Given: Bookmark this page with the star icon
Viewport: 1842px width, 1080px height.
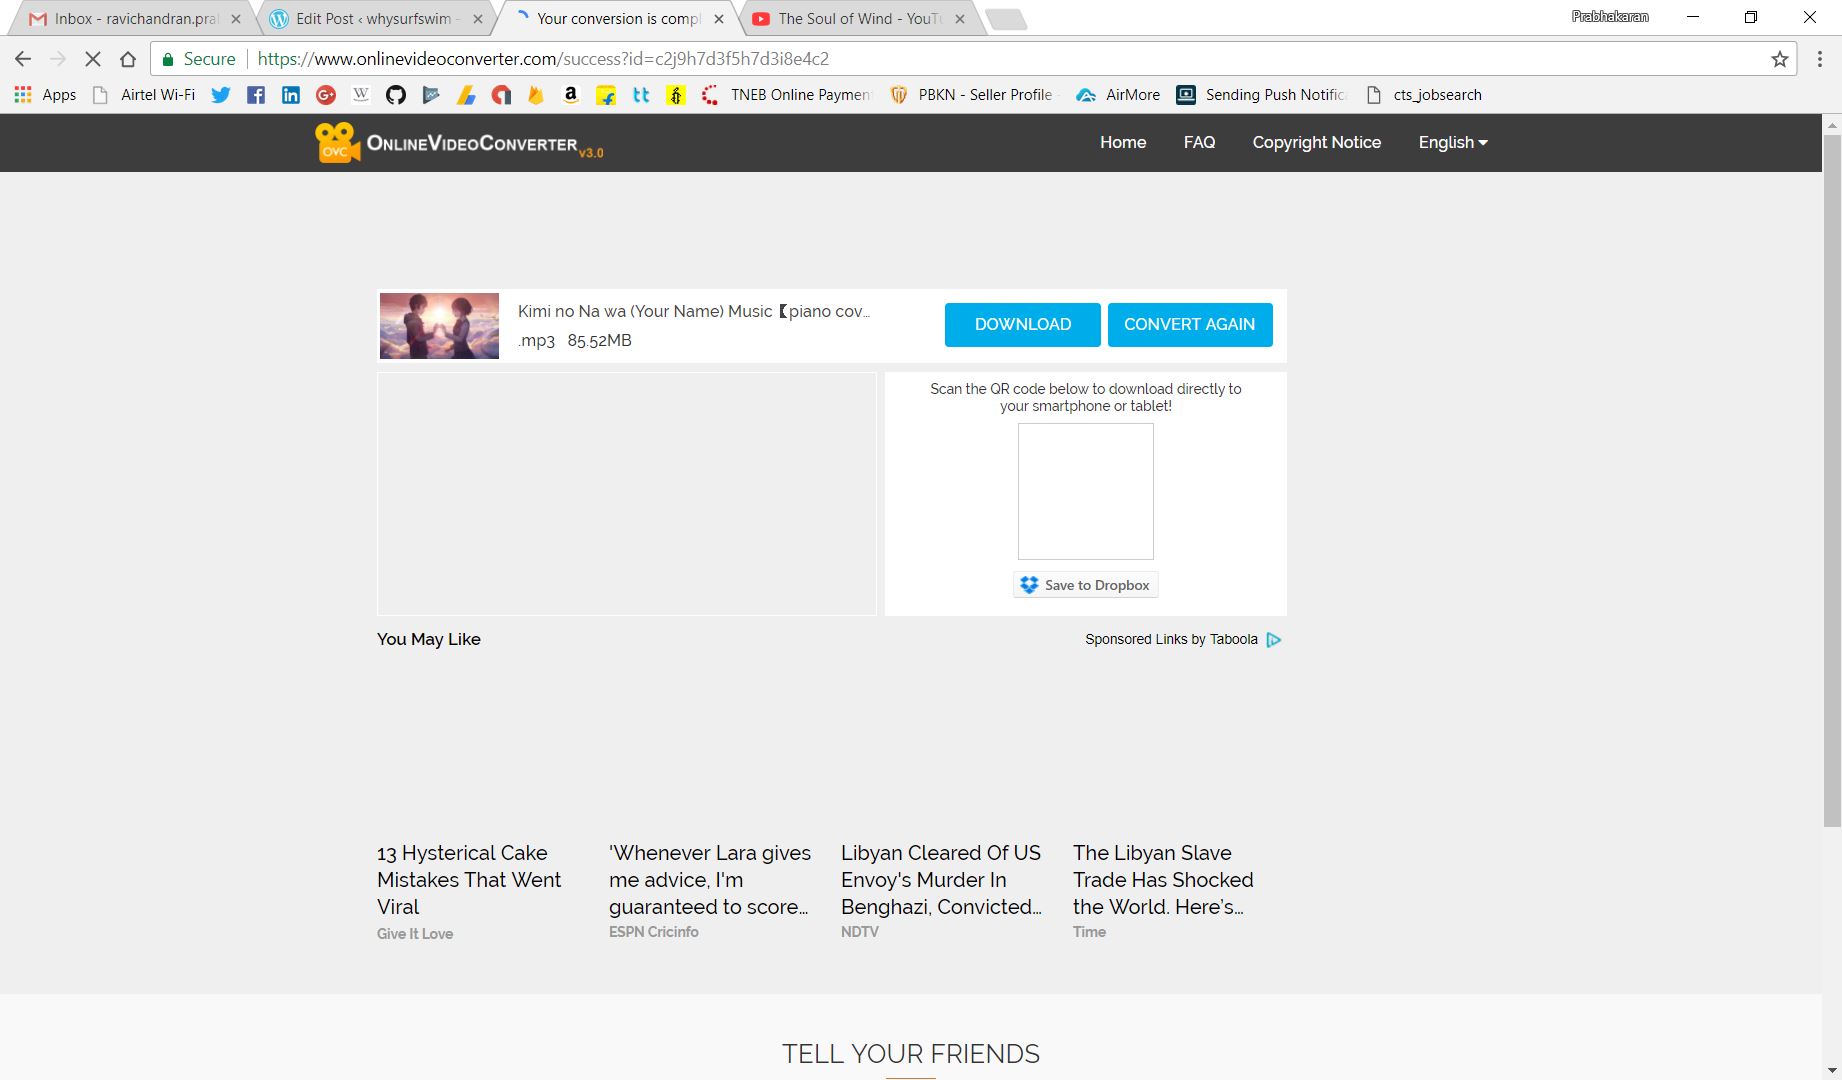Looking at the screenshot, I should [x=1779, y=59].
